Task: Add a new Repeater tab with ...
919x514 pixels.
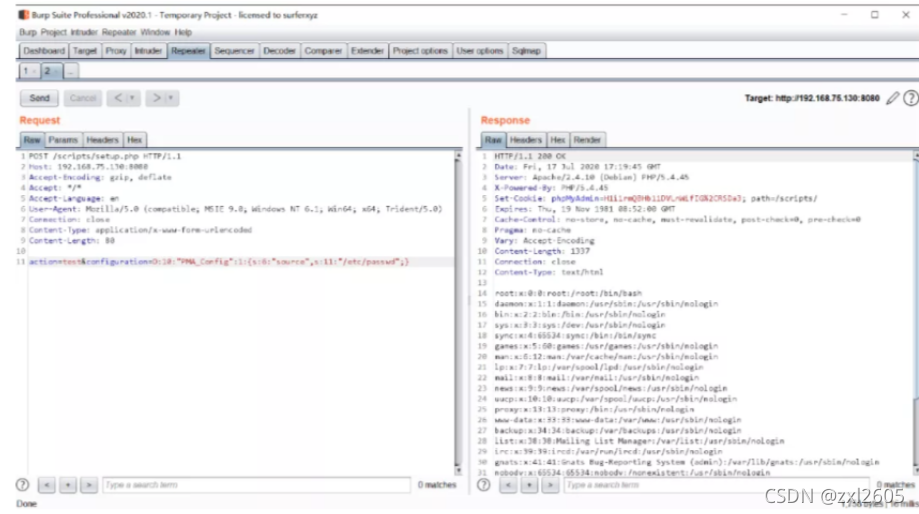Action: 70,72
